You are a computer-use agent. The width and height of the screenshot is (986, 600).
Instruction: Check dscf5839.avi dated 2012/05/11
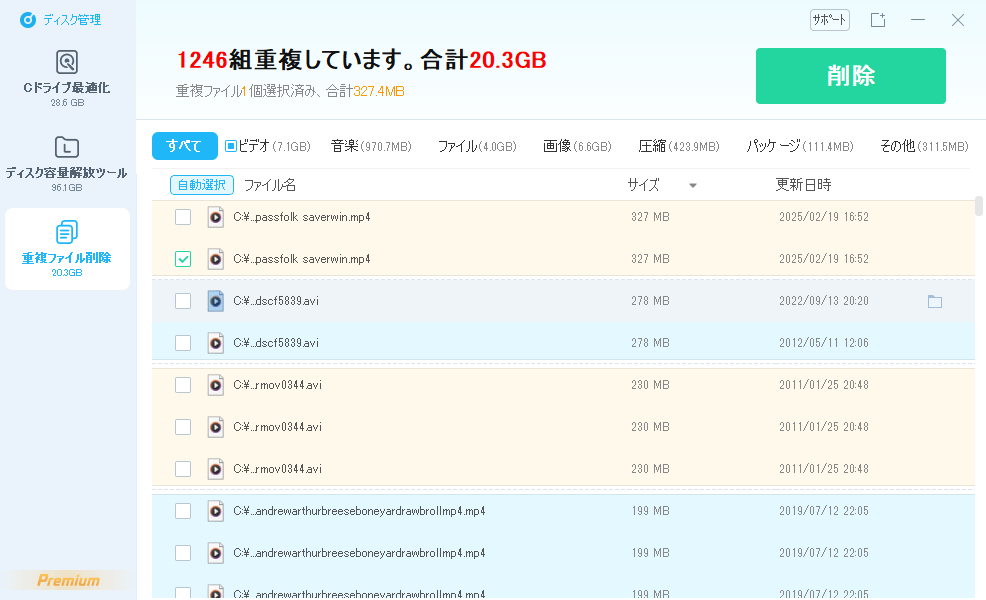(x=183, y=343)
